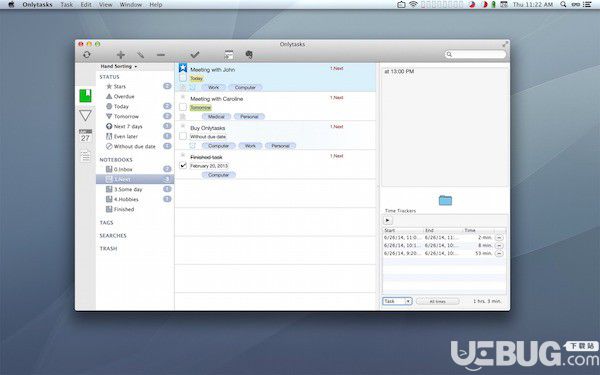
Task: Check the Buy Onlytasks task checkbox
Action: (183, 136)
